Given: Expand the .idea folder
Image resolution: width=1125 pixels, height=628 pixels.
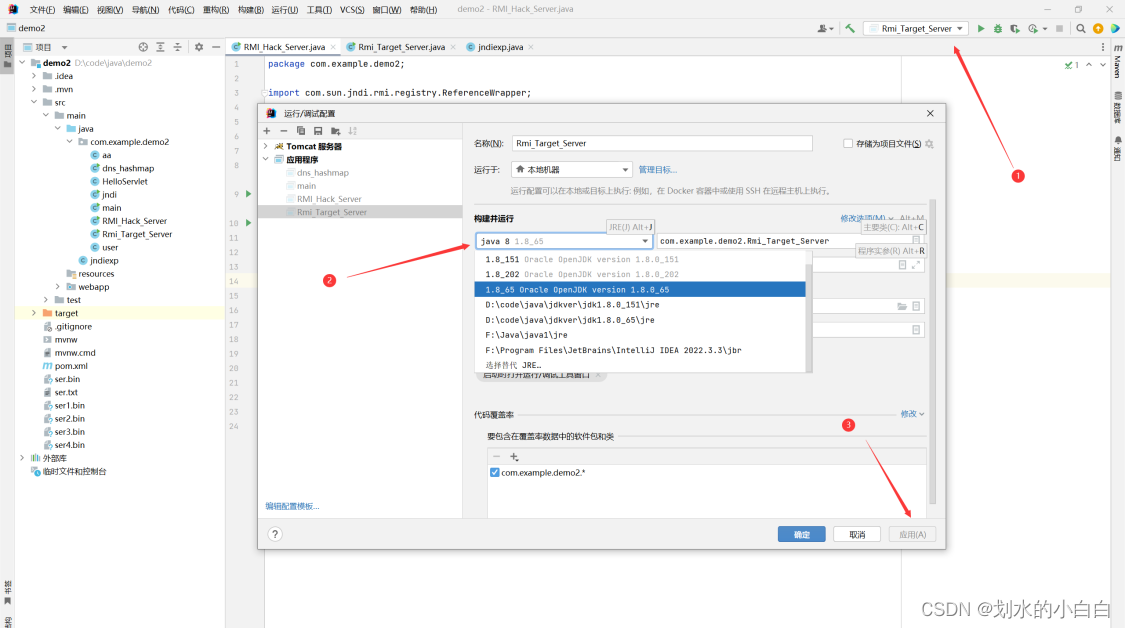Looking at the screenshot, I should pos(34,76).
